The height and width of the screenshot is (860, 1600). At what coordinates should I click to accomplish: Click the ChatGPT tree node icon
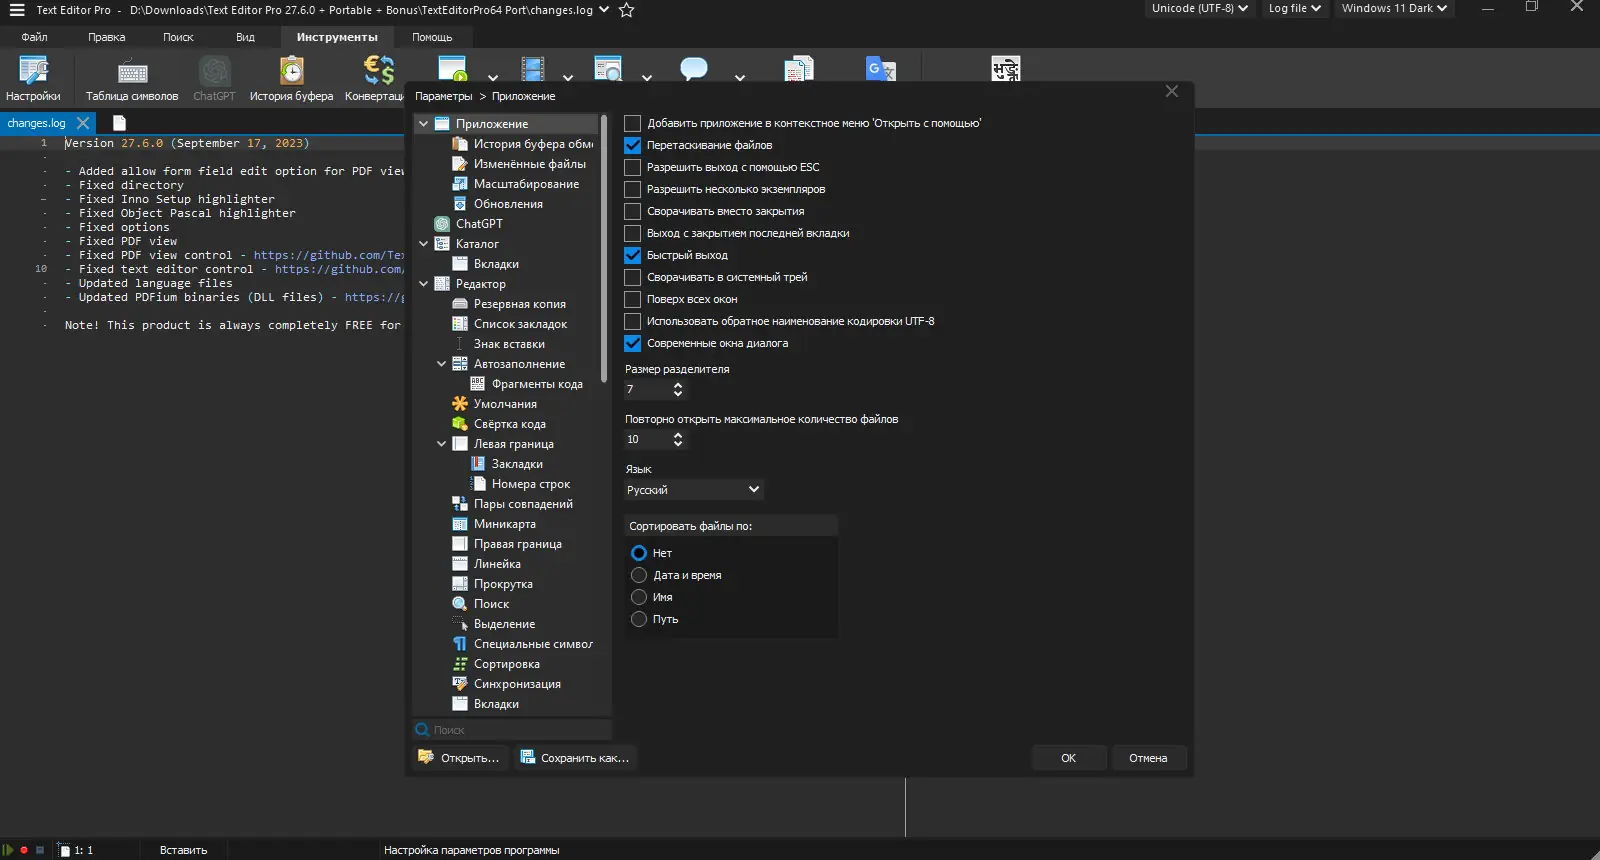coord(442,224)
